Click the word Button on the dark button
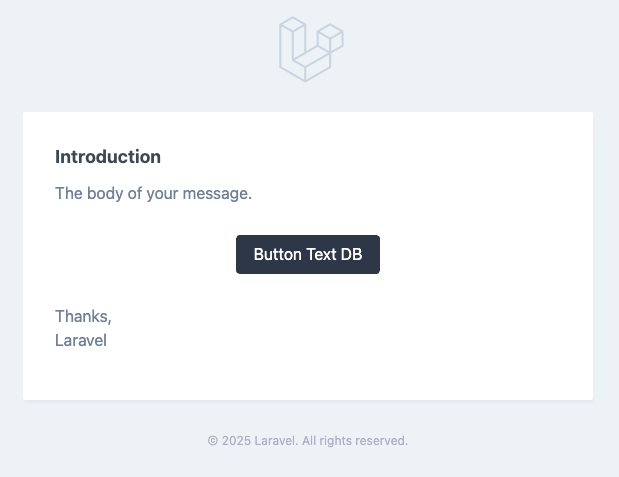Viewport: 619px width, 477px height. point(277,254)
